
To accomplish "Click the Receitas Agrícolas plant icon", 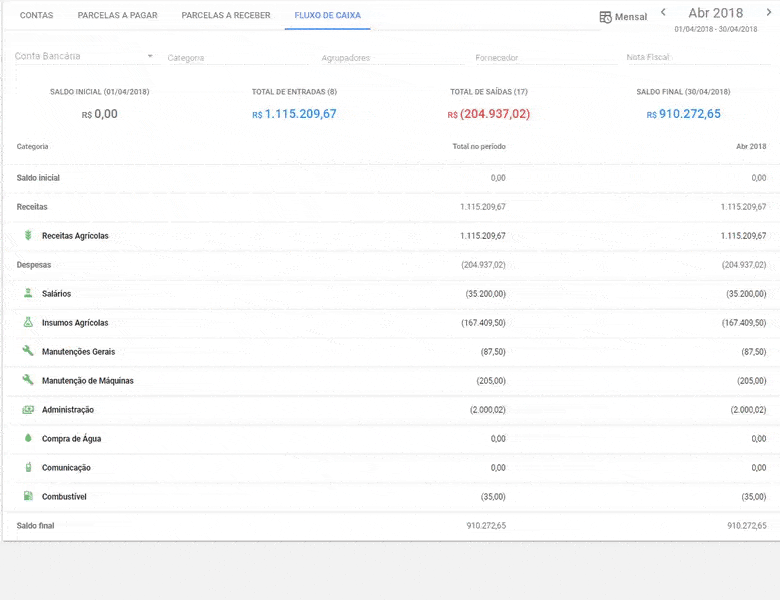I will 28,236.
